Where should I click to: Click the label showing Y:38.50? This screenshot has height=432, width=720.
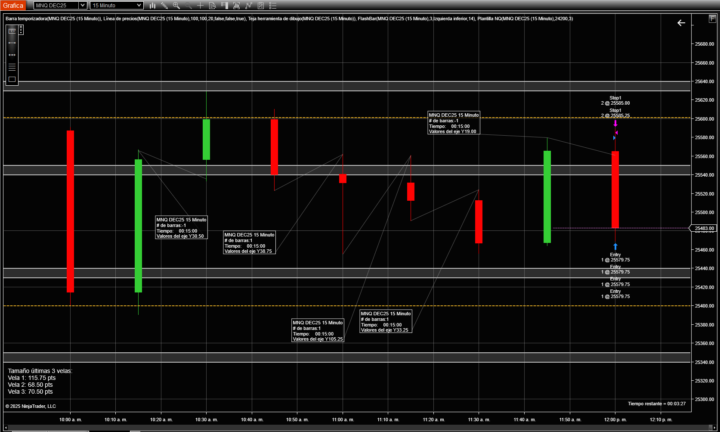(x=181, y=227)
